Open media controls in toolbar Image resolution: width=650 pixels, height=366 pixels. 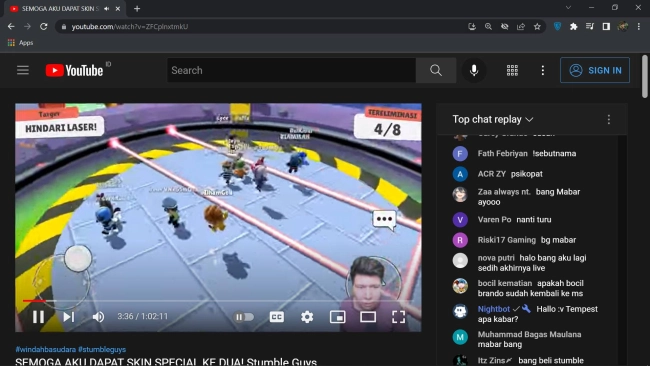(589, 27)
